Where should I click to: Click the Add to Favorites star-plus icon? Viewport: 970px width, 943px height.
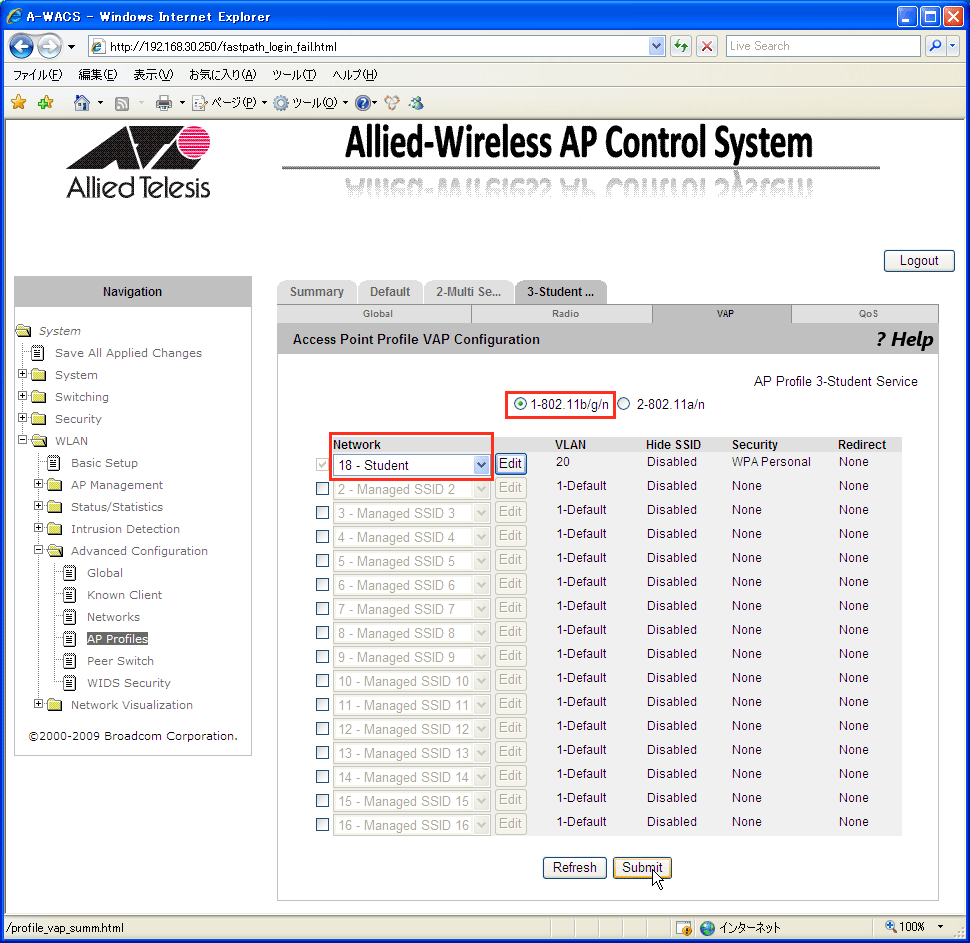46,103
